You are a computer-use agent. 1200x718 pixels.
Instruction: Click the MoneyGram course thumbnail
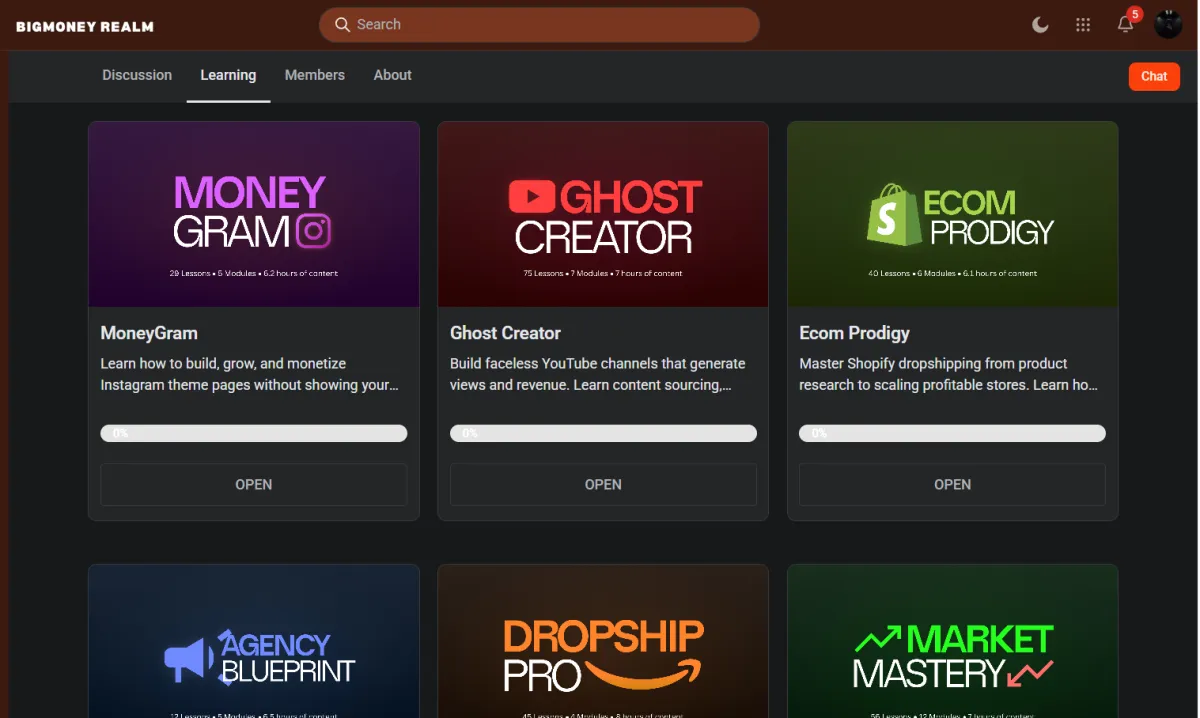254,214
